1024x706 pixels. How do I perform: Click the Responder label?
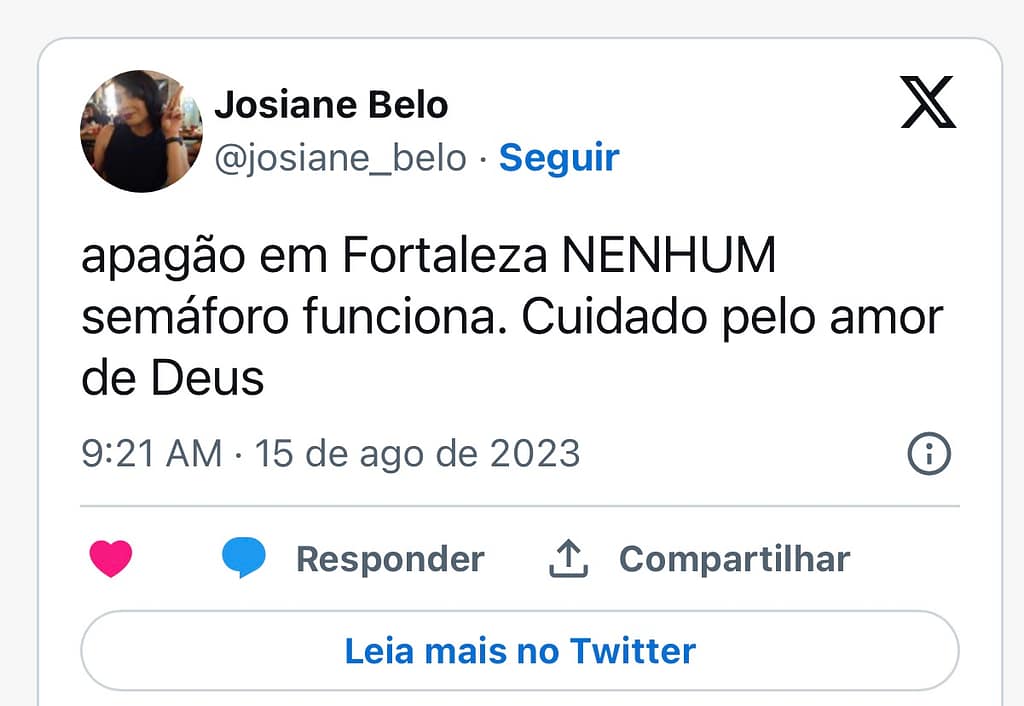[x=390, y=558]
